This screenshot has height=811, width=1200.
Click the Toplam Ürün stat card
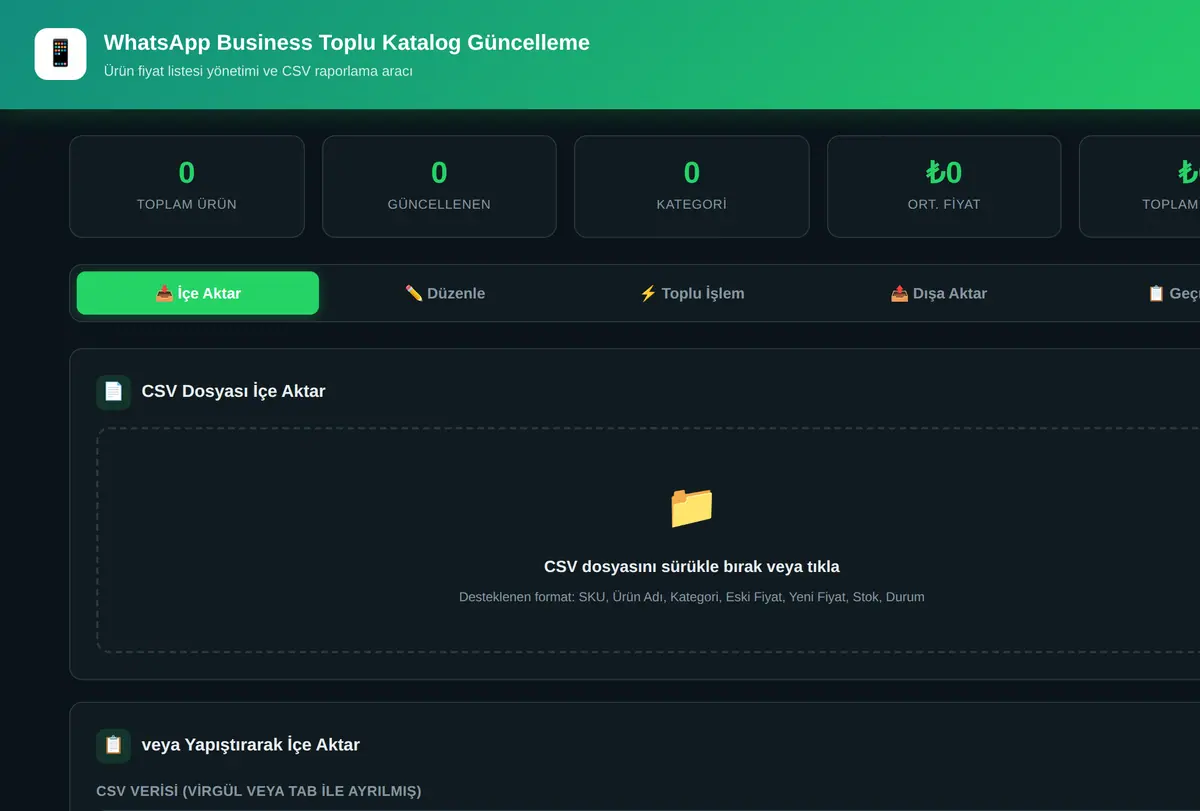pos(187,187)
